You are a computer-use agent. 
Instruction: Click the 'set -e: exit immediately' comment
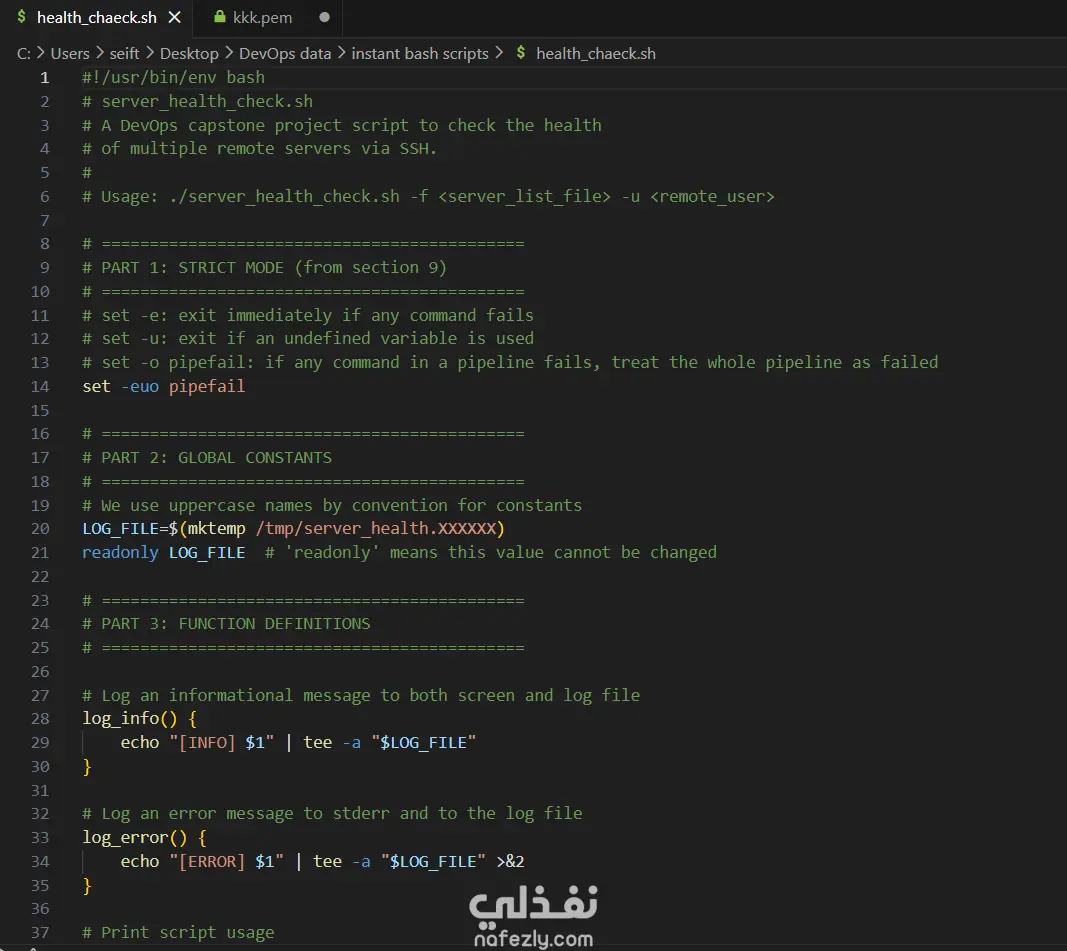308,315
